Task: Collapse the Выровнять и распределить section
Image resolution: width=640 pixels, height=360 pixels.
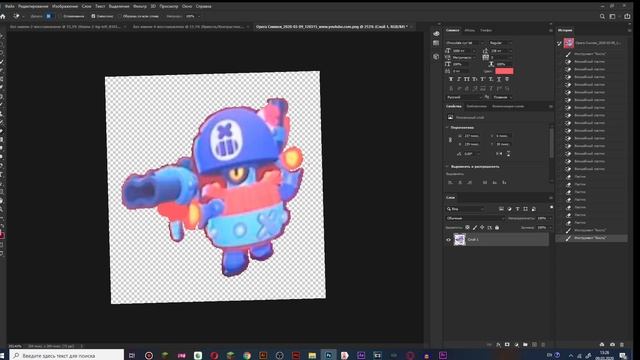Action: [x=447, y=167]
